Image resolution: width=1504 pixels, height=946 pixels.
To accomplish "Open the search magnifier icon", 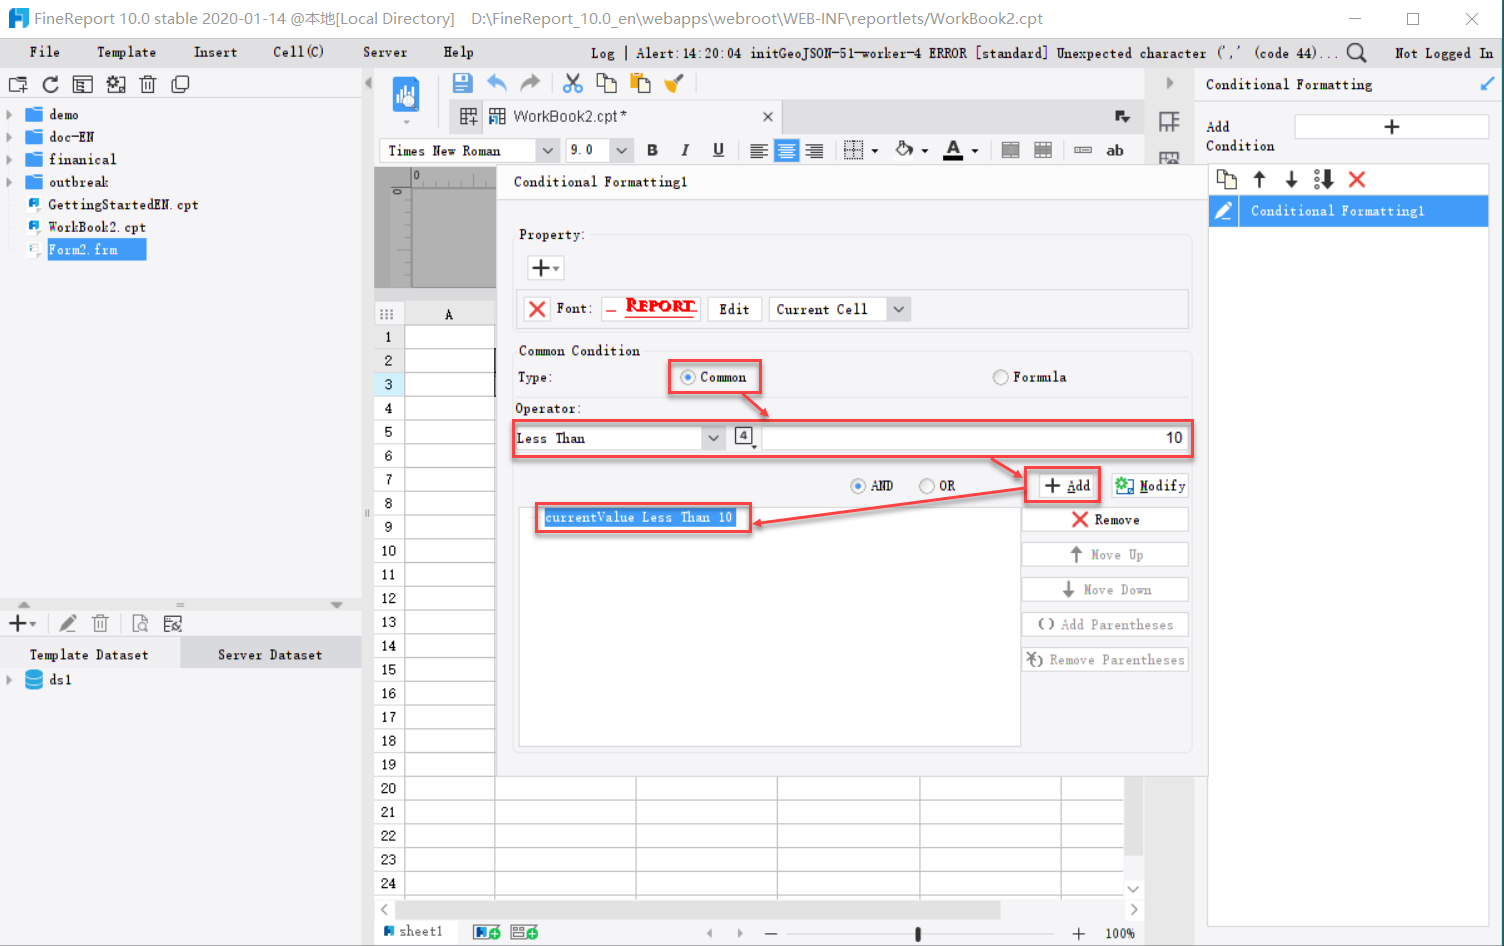I will pyautogui.click(x=1356, y=53).
